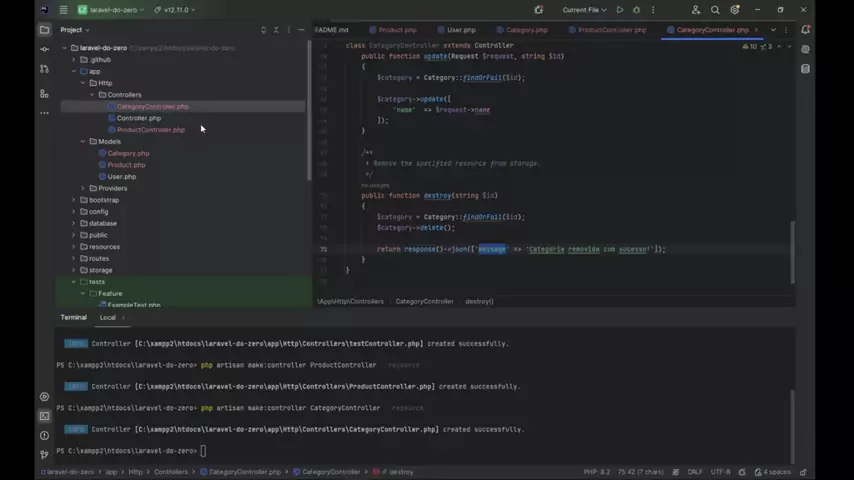This screenshot has width=854, height=480.
Task: Start debugging with the bug icon
Action: pos(636,10)
